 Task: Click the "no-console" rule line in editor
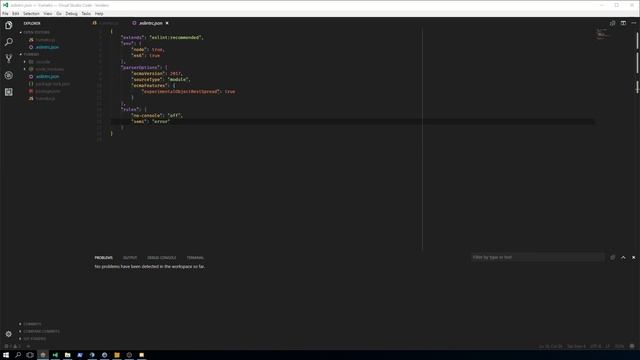point(157,116)
